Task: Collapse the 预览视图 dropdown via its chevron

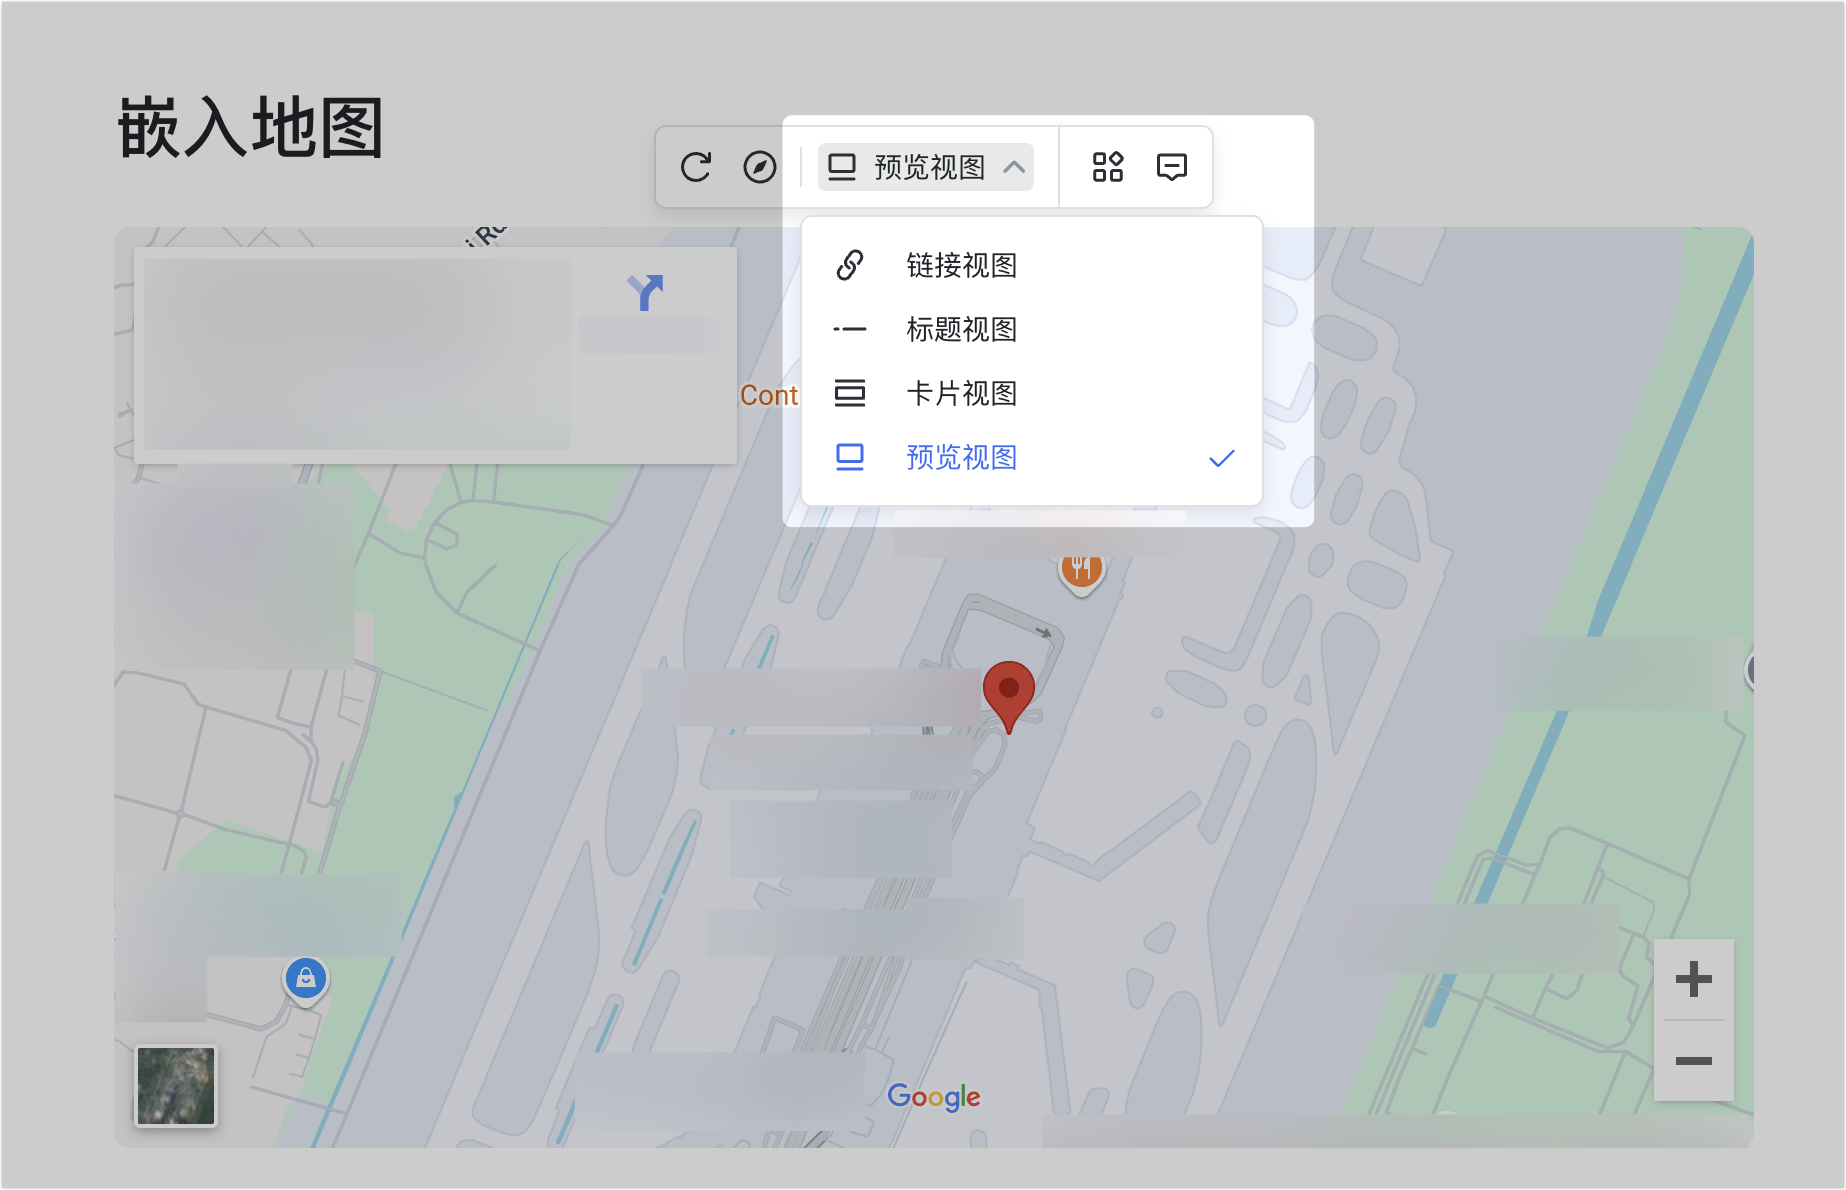Action: point(1016,167)
